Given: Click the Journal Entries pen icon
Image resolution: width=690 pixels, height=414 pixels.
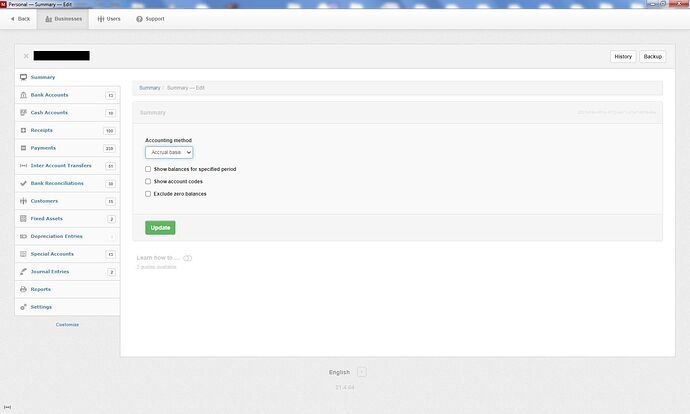Looking at the screenshot, I should tap(23, 271).
